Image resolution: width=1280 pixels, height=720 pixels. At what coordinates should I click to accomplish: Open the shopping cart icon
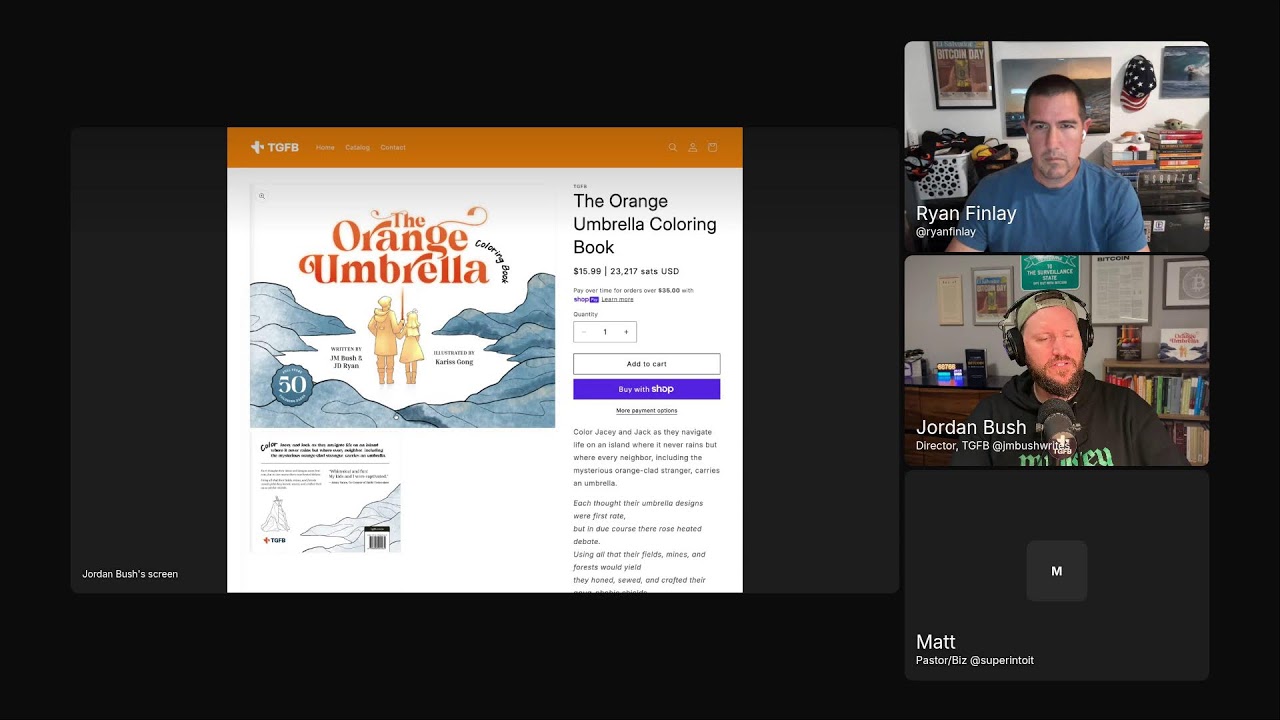pyautogui.click(x=712, y=147)
